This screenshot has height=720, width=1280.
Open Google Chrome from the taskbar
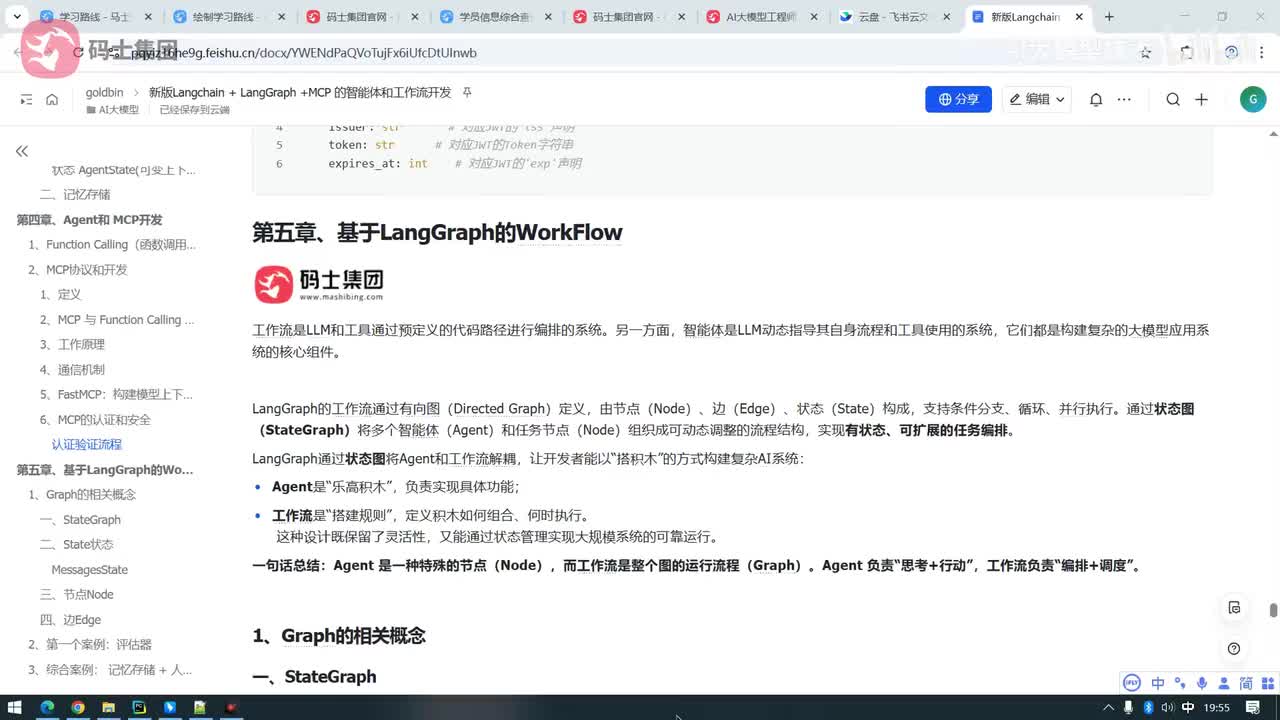[78, 708]
